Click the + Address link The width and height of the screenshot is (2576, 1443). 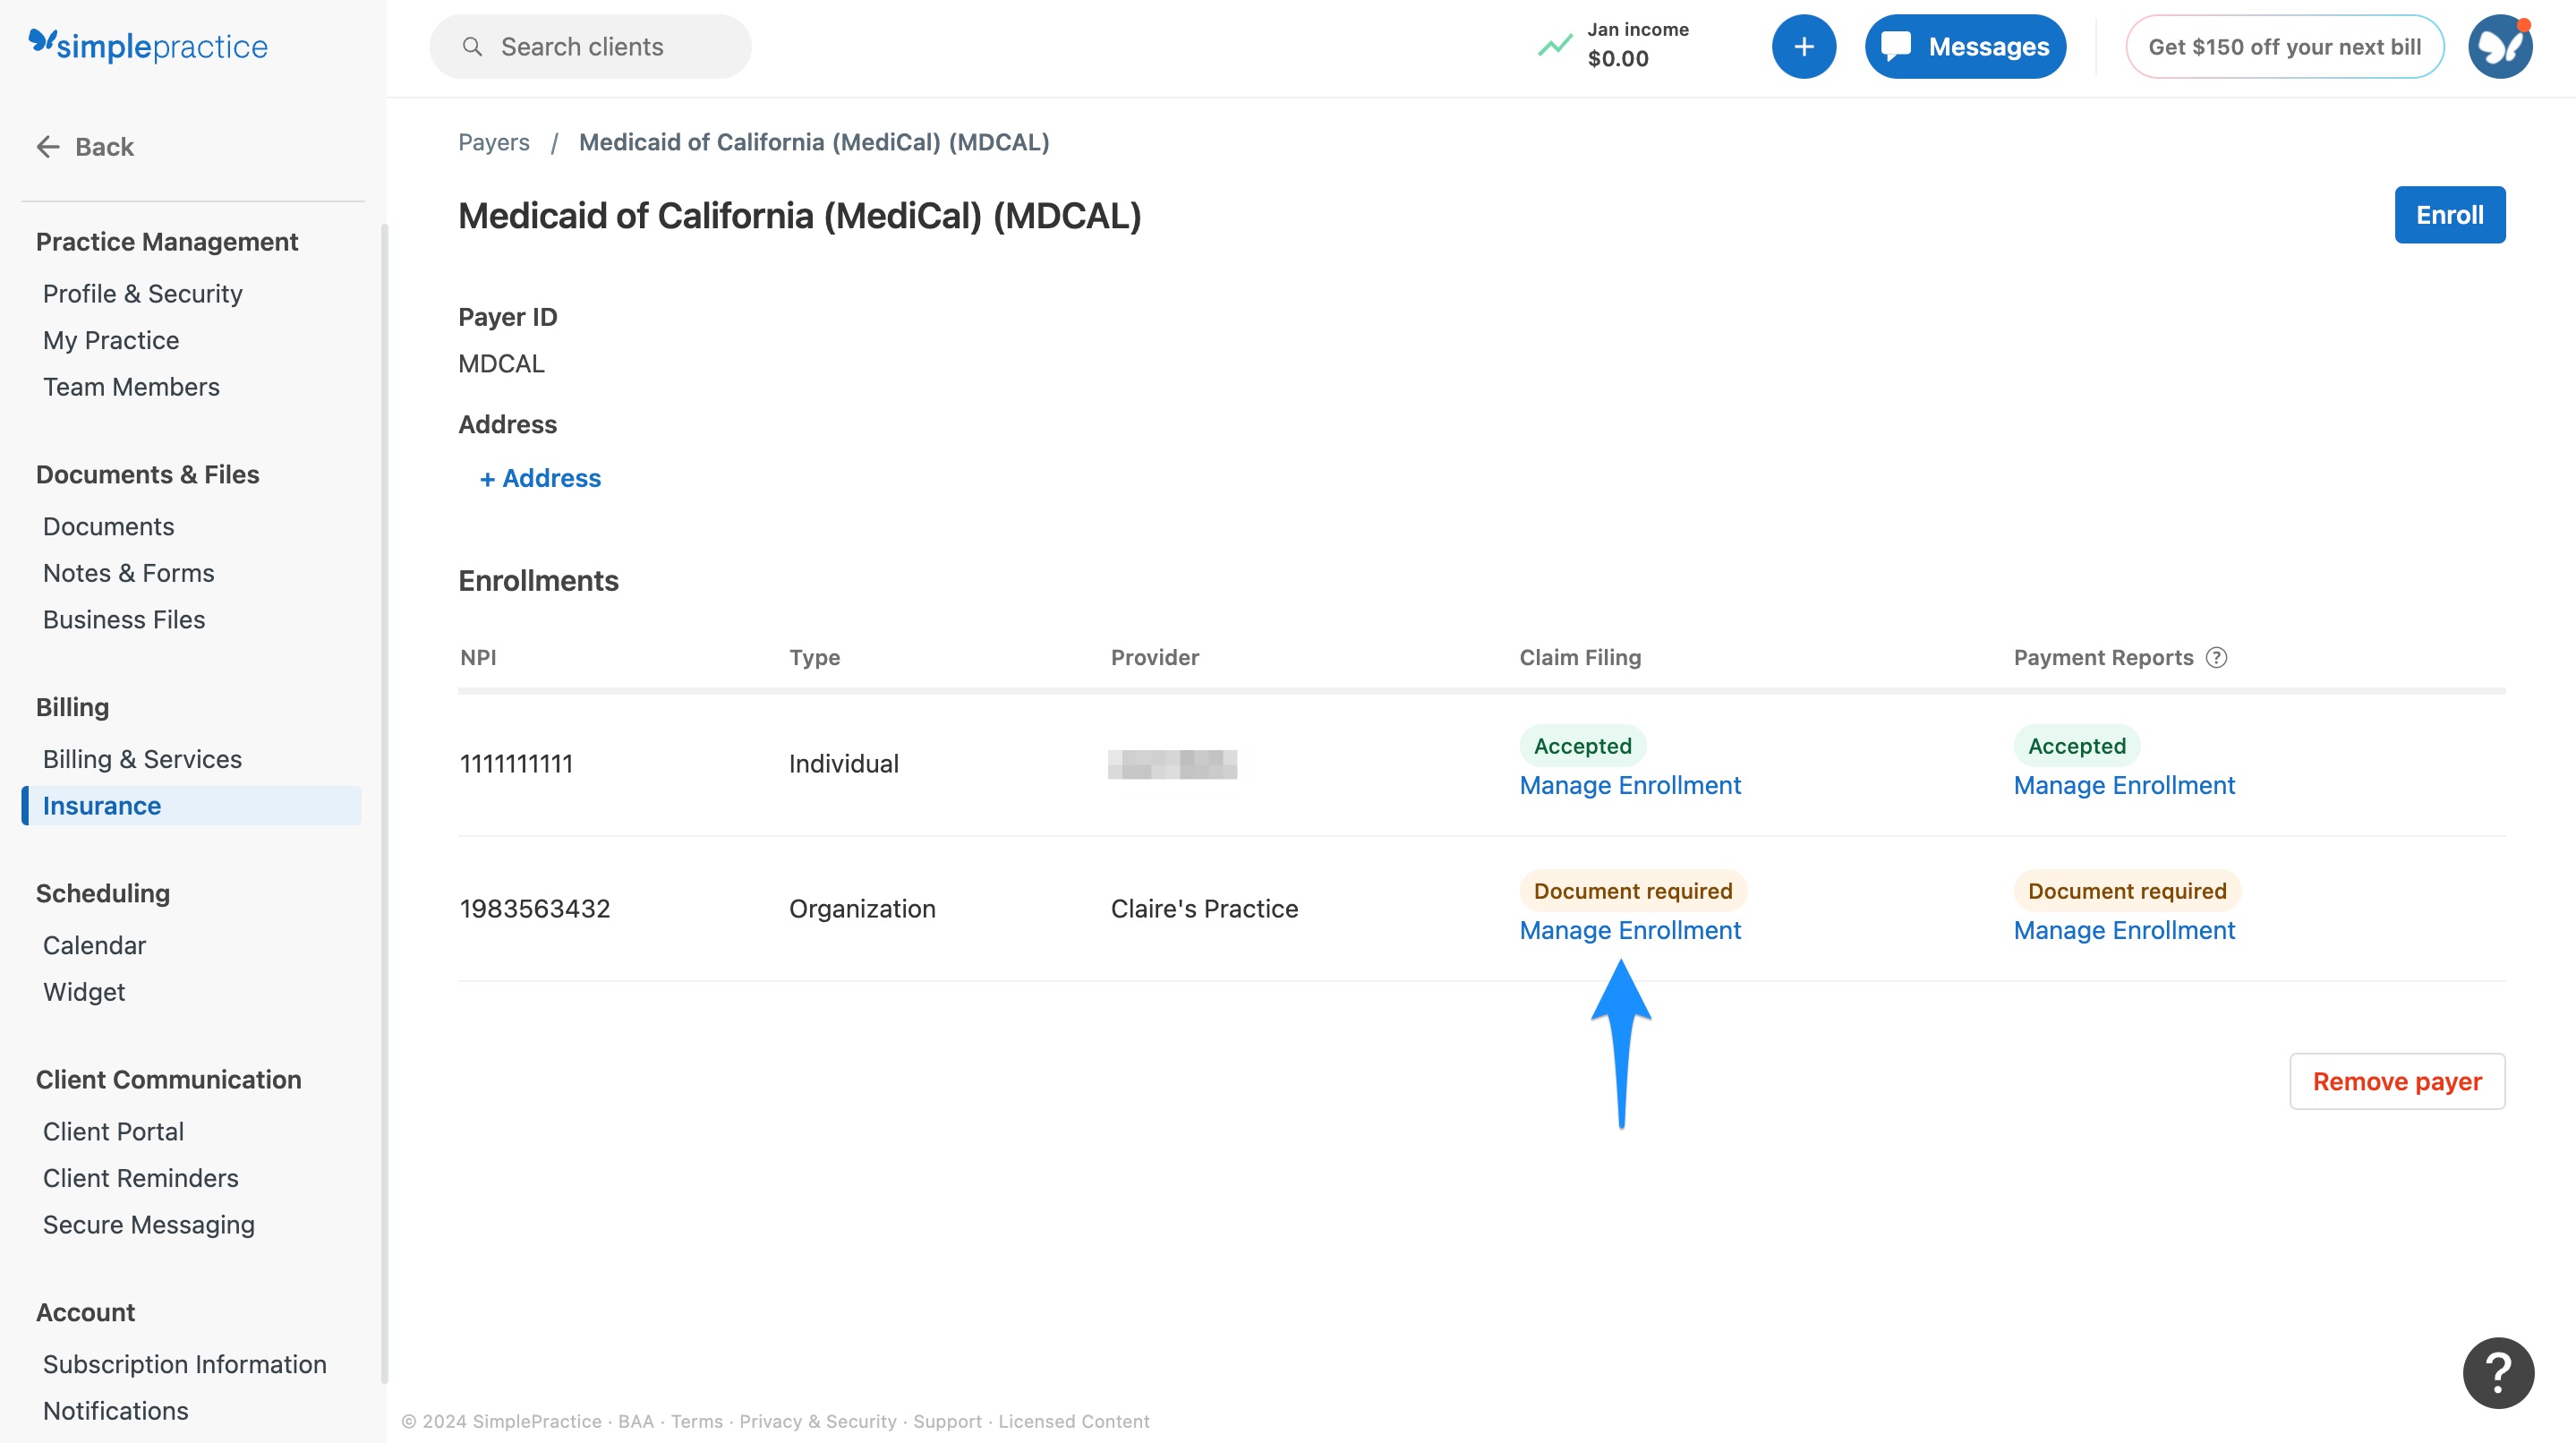pos(540,478)
